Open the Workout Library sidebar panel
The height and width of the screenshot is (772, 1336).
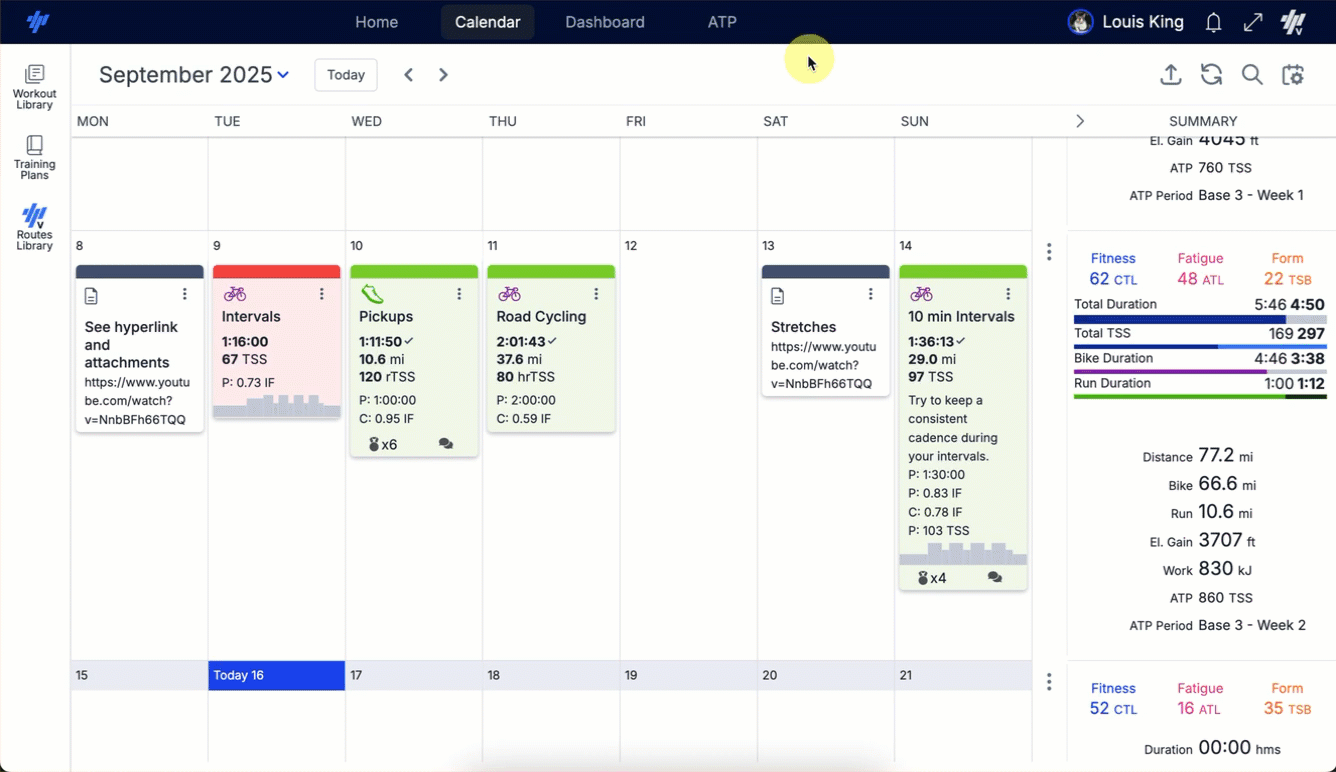click(x=34, y=86)
